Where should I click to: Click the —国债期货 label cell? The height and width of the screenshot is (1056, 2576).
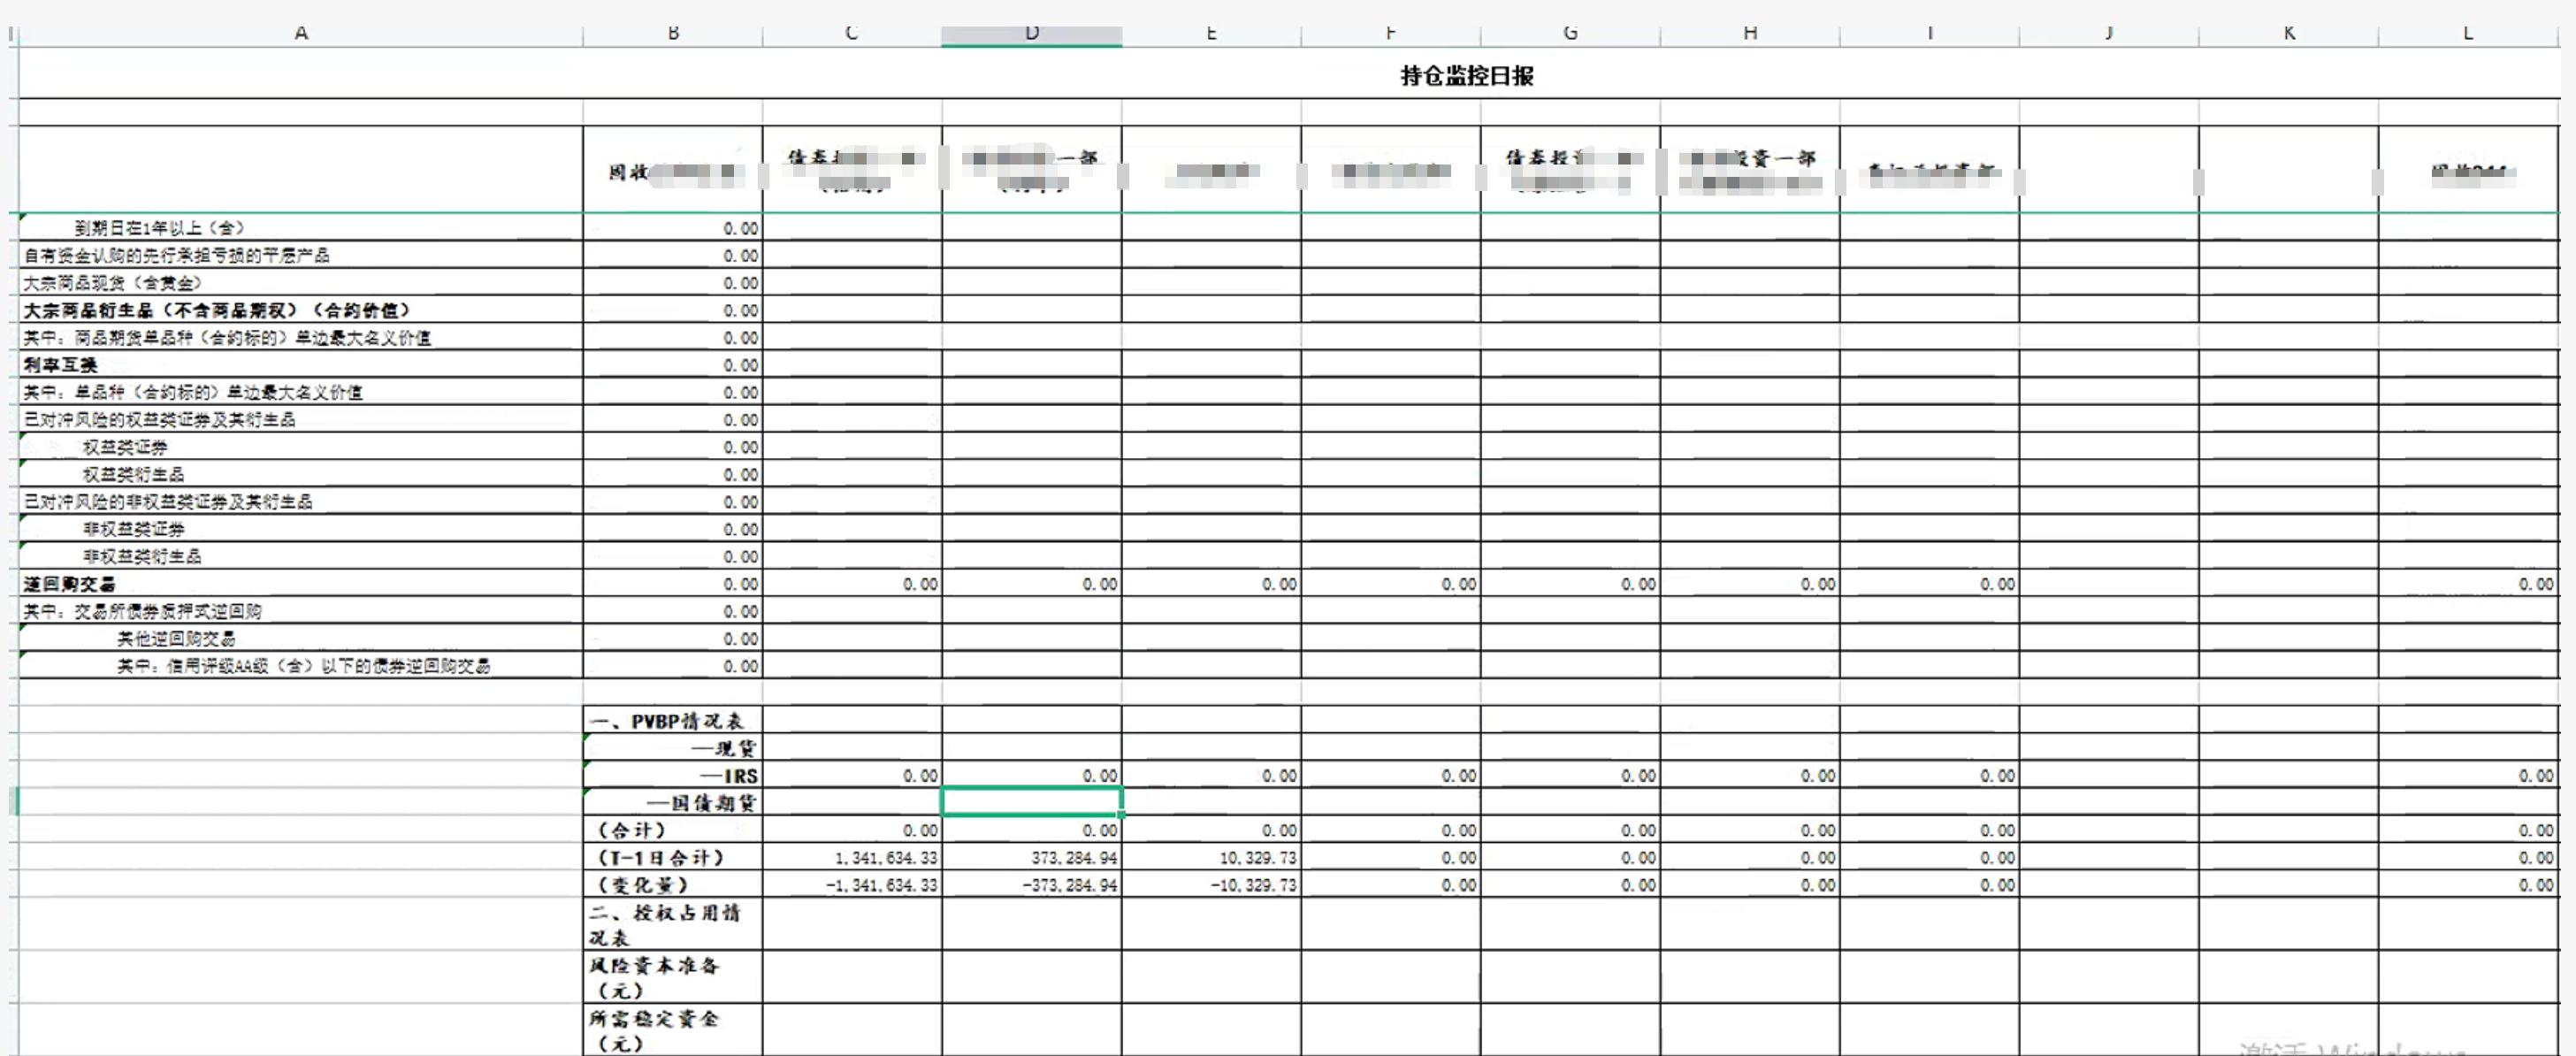click(x=700, y=803)
